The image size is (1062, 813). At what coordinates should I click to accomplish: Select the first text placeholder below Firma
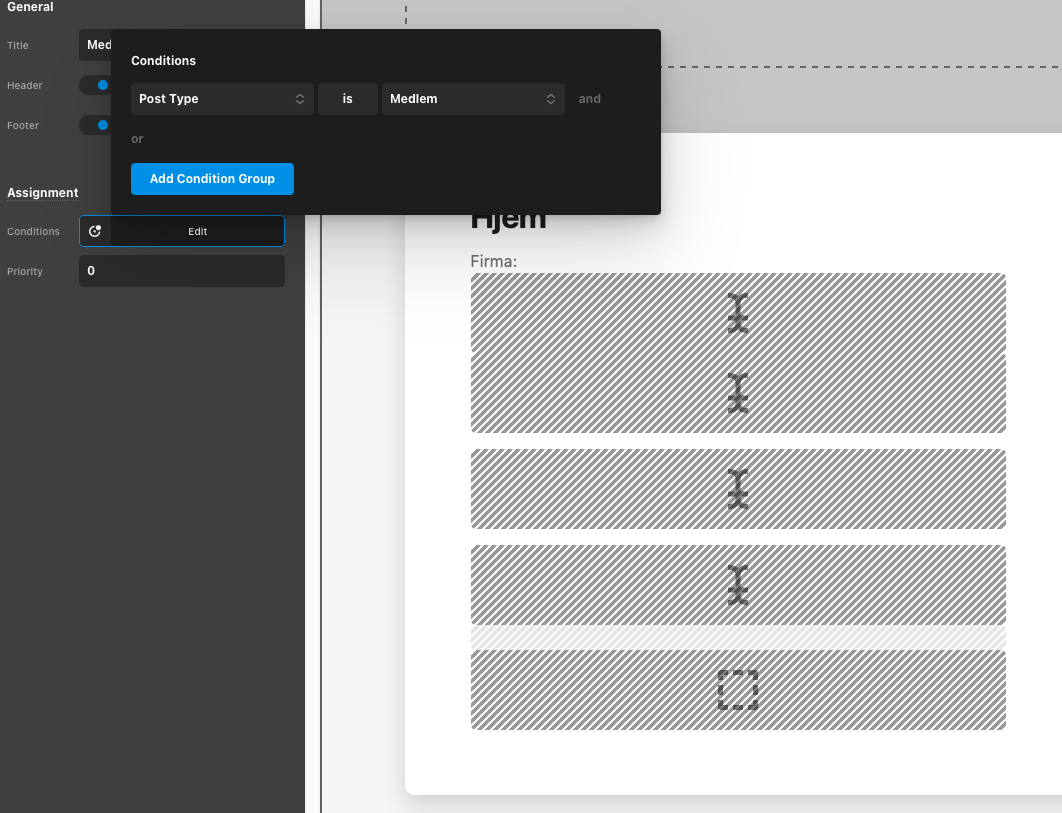[738, 313]
